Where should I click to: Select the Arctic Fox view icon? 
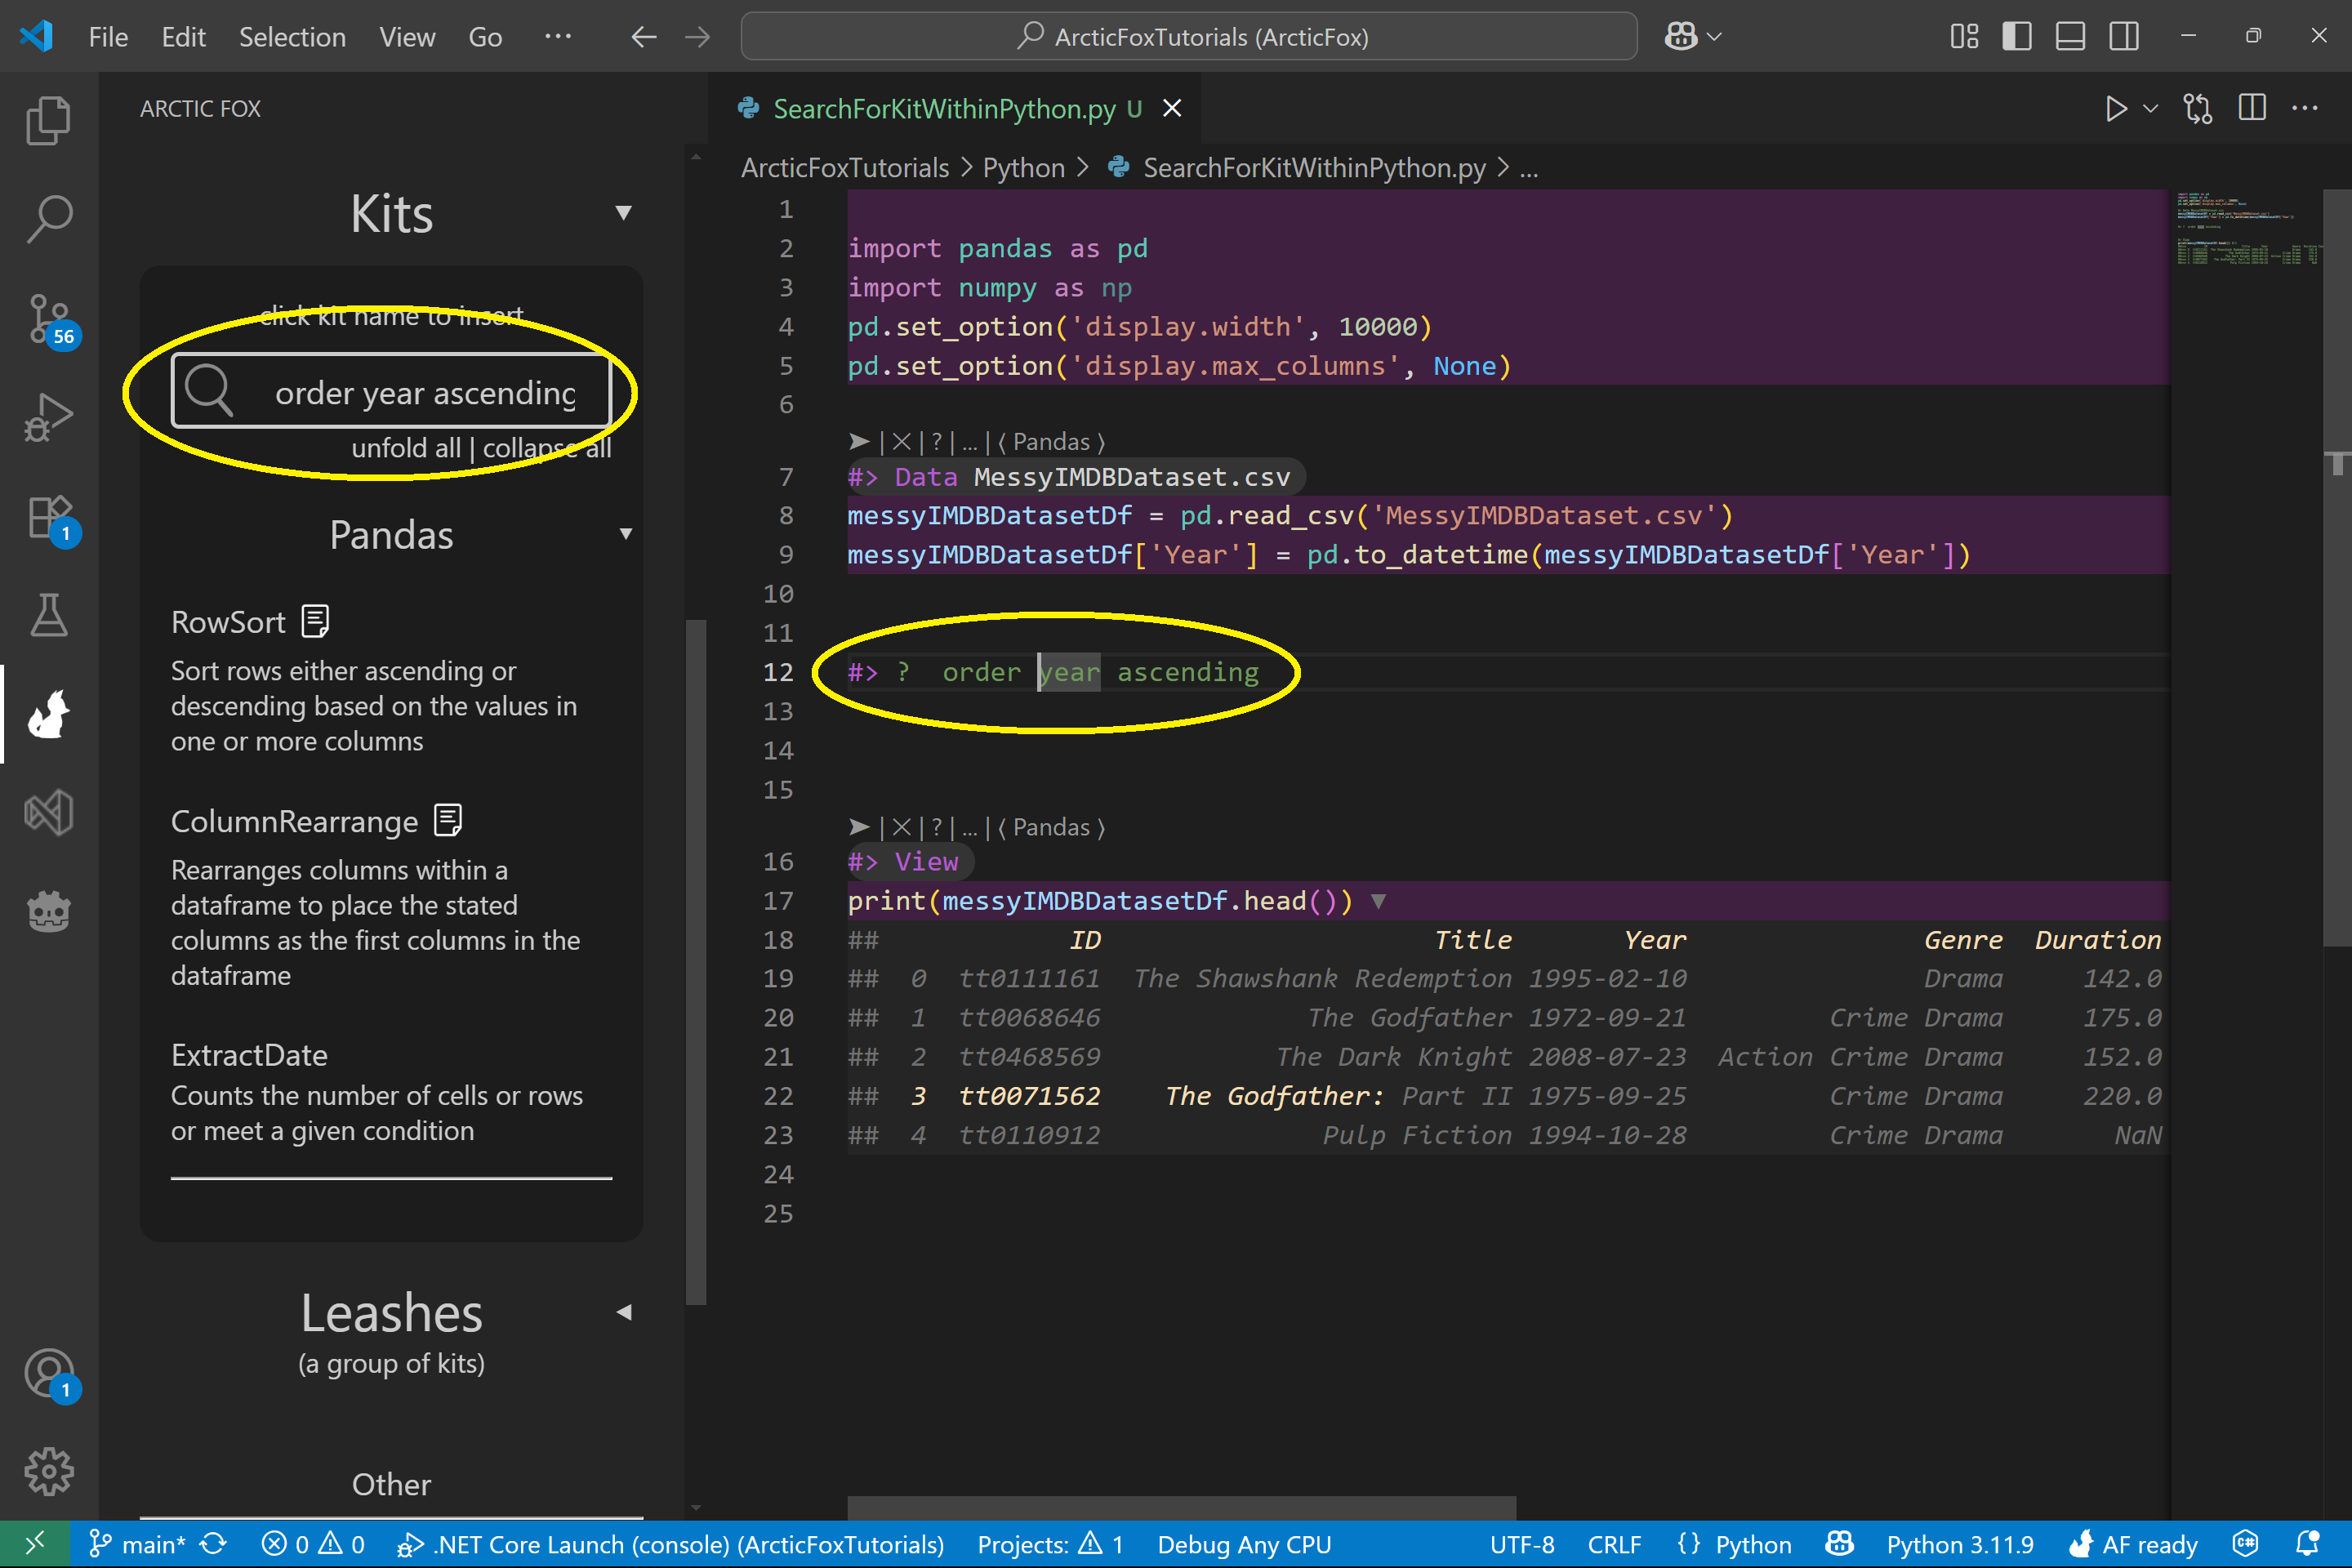[x=48, y=714]
